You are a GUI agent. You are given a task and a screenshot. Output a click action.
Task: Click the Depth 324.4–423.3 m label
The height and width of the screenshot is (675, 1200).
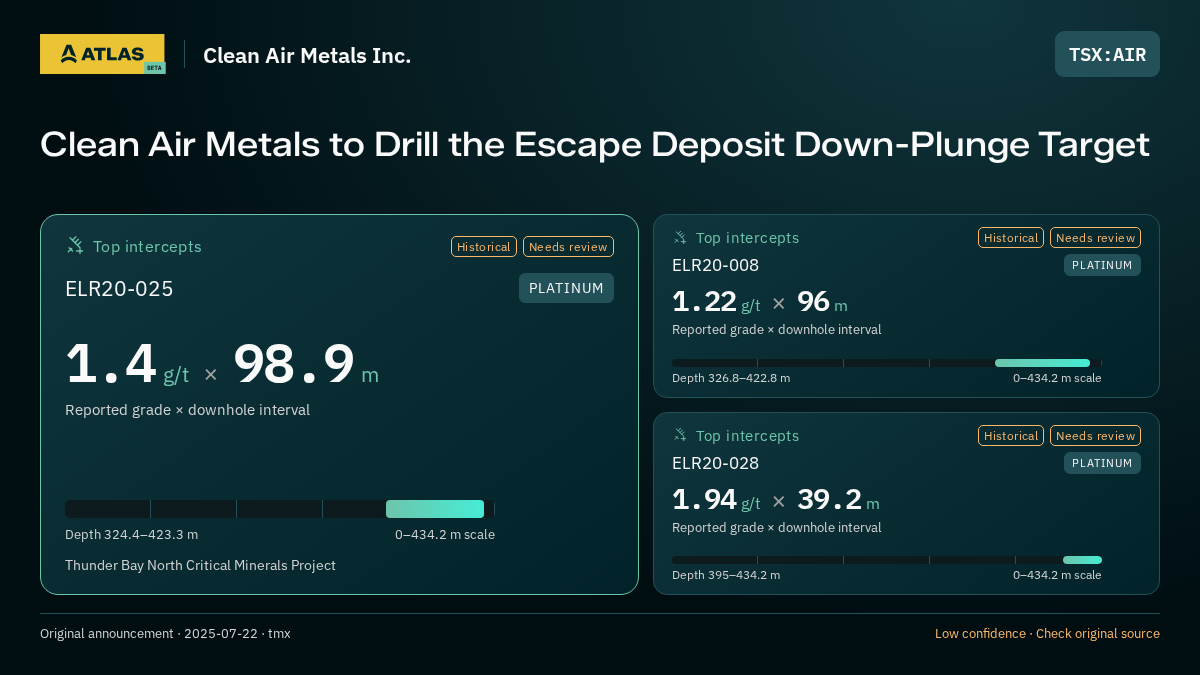click(131, 534)
